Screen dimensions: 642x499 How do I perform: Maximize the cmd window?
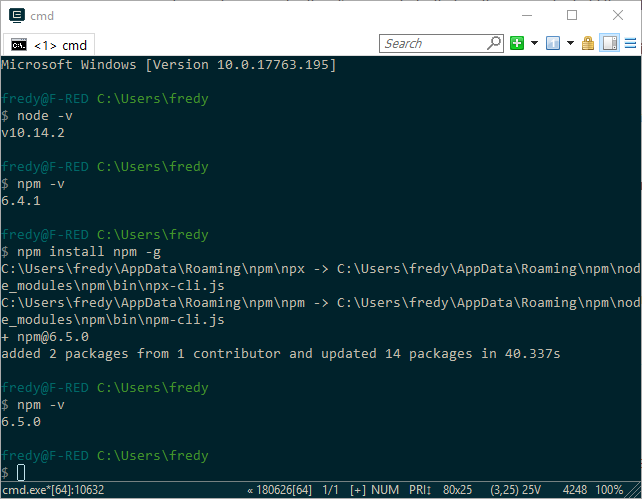(x=572, y=15)
